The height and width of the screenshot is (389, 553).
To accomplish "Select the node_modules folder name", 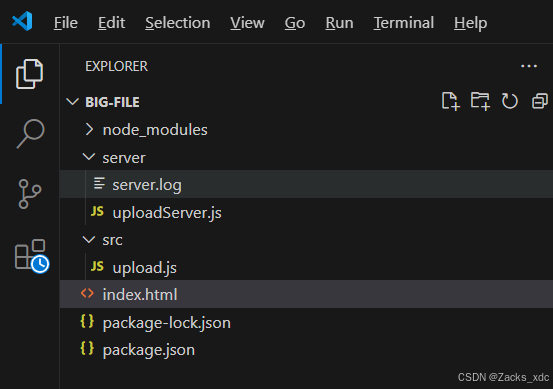I will click(155, 130).
